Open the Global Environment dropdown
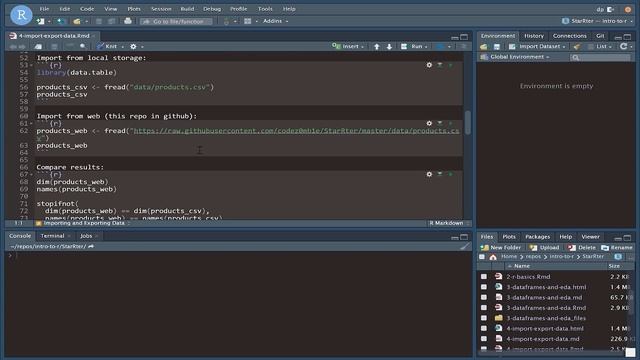Screen dimensions: 640x360 (x=516, y=57)
